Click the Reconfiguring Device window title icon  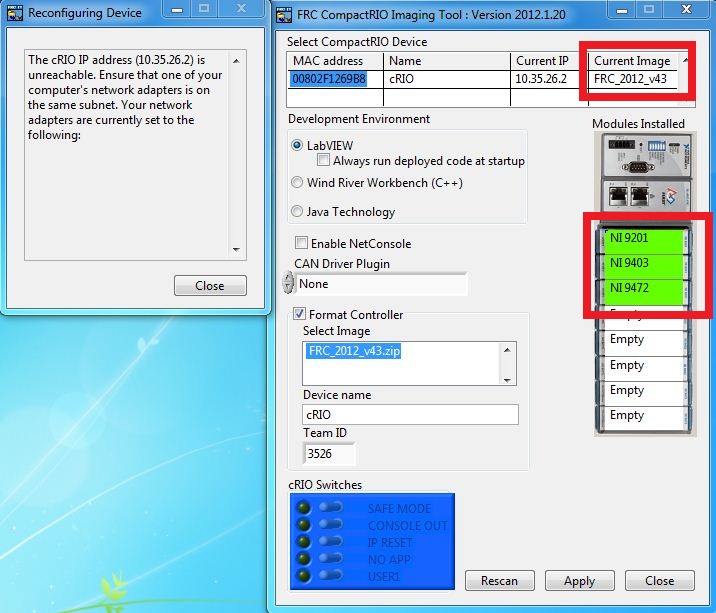(15, 13)
